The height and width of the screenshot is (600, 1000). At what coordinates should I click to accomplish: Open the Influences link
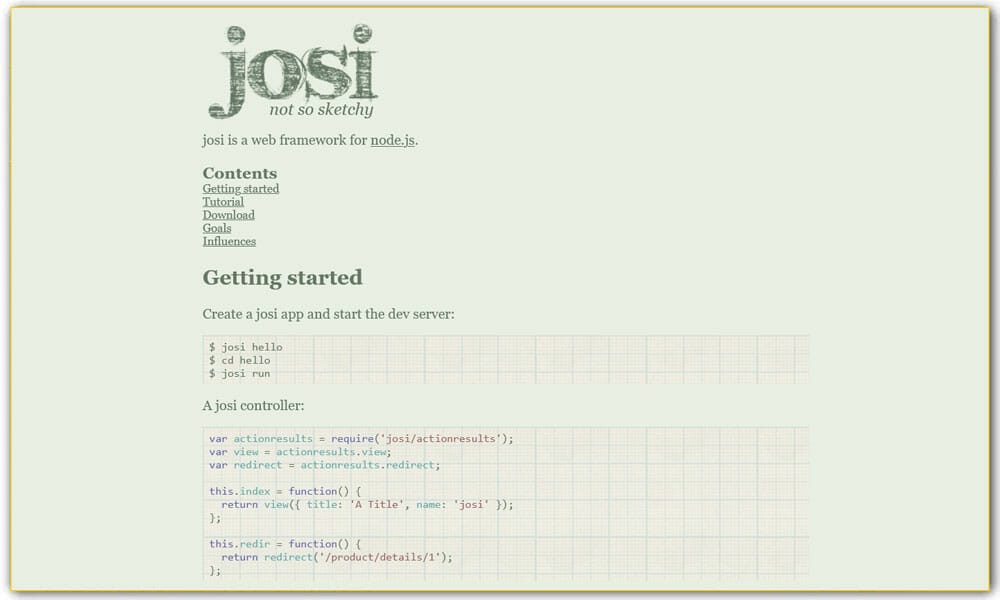pyautogui.click(x=229, y=241)
